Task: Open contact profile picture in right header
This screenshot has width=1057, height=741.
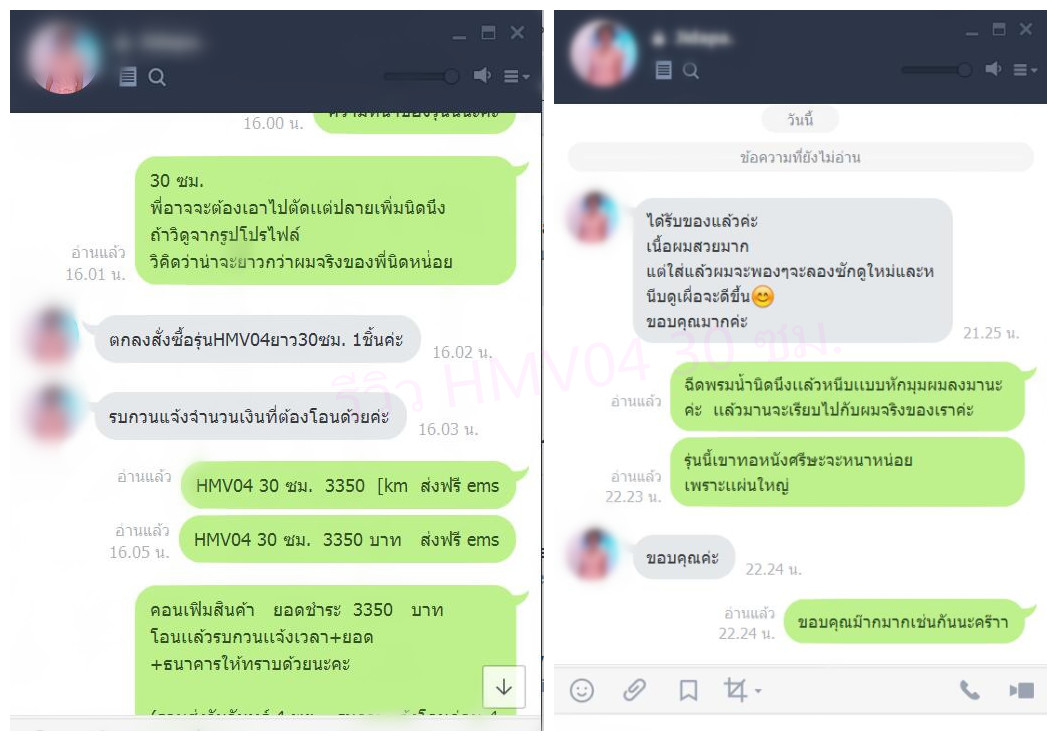Action: pos(604,53)
